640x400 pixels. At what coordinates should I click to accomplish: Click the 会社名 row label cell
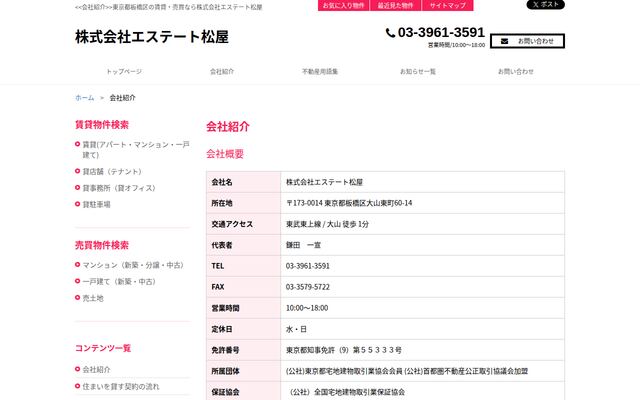[x=243, y=182]
